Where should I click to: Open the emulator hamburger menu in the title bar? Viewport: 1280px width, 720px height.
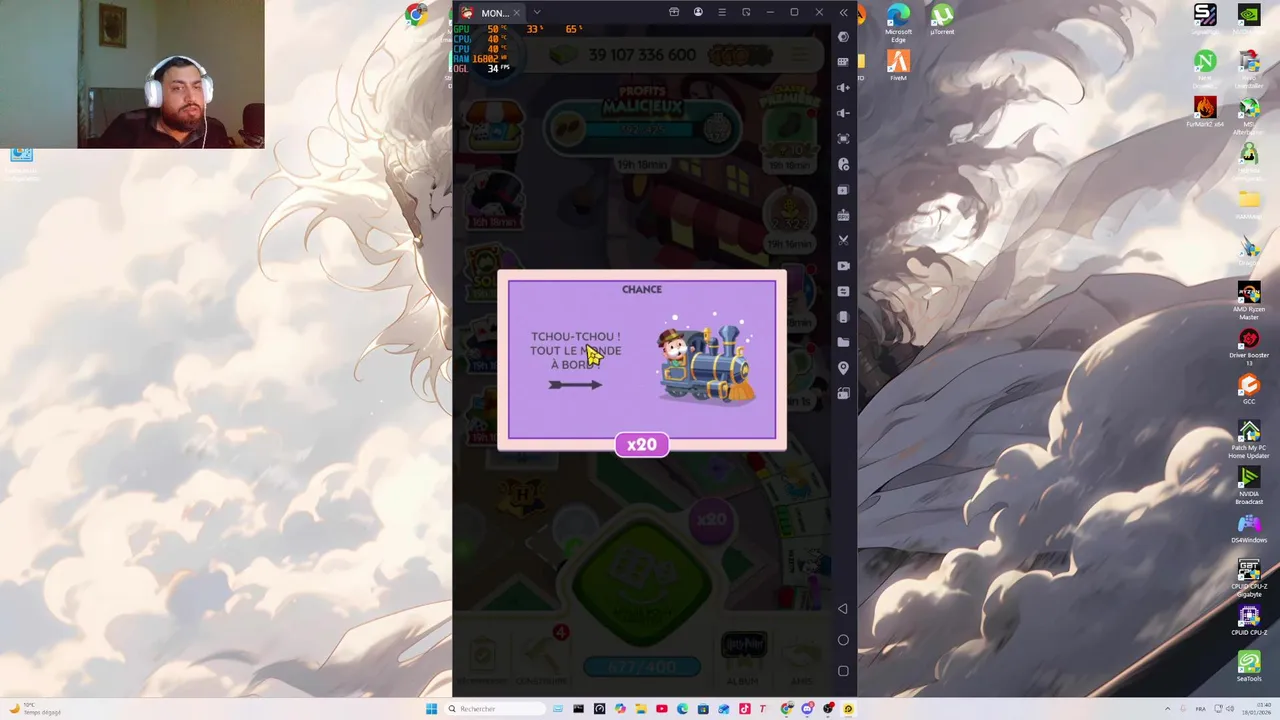[722, 12]
